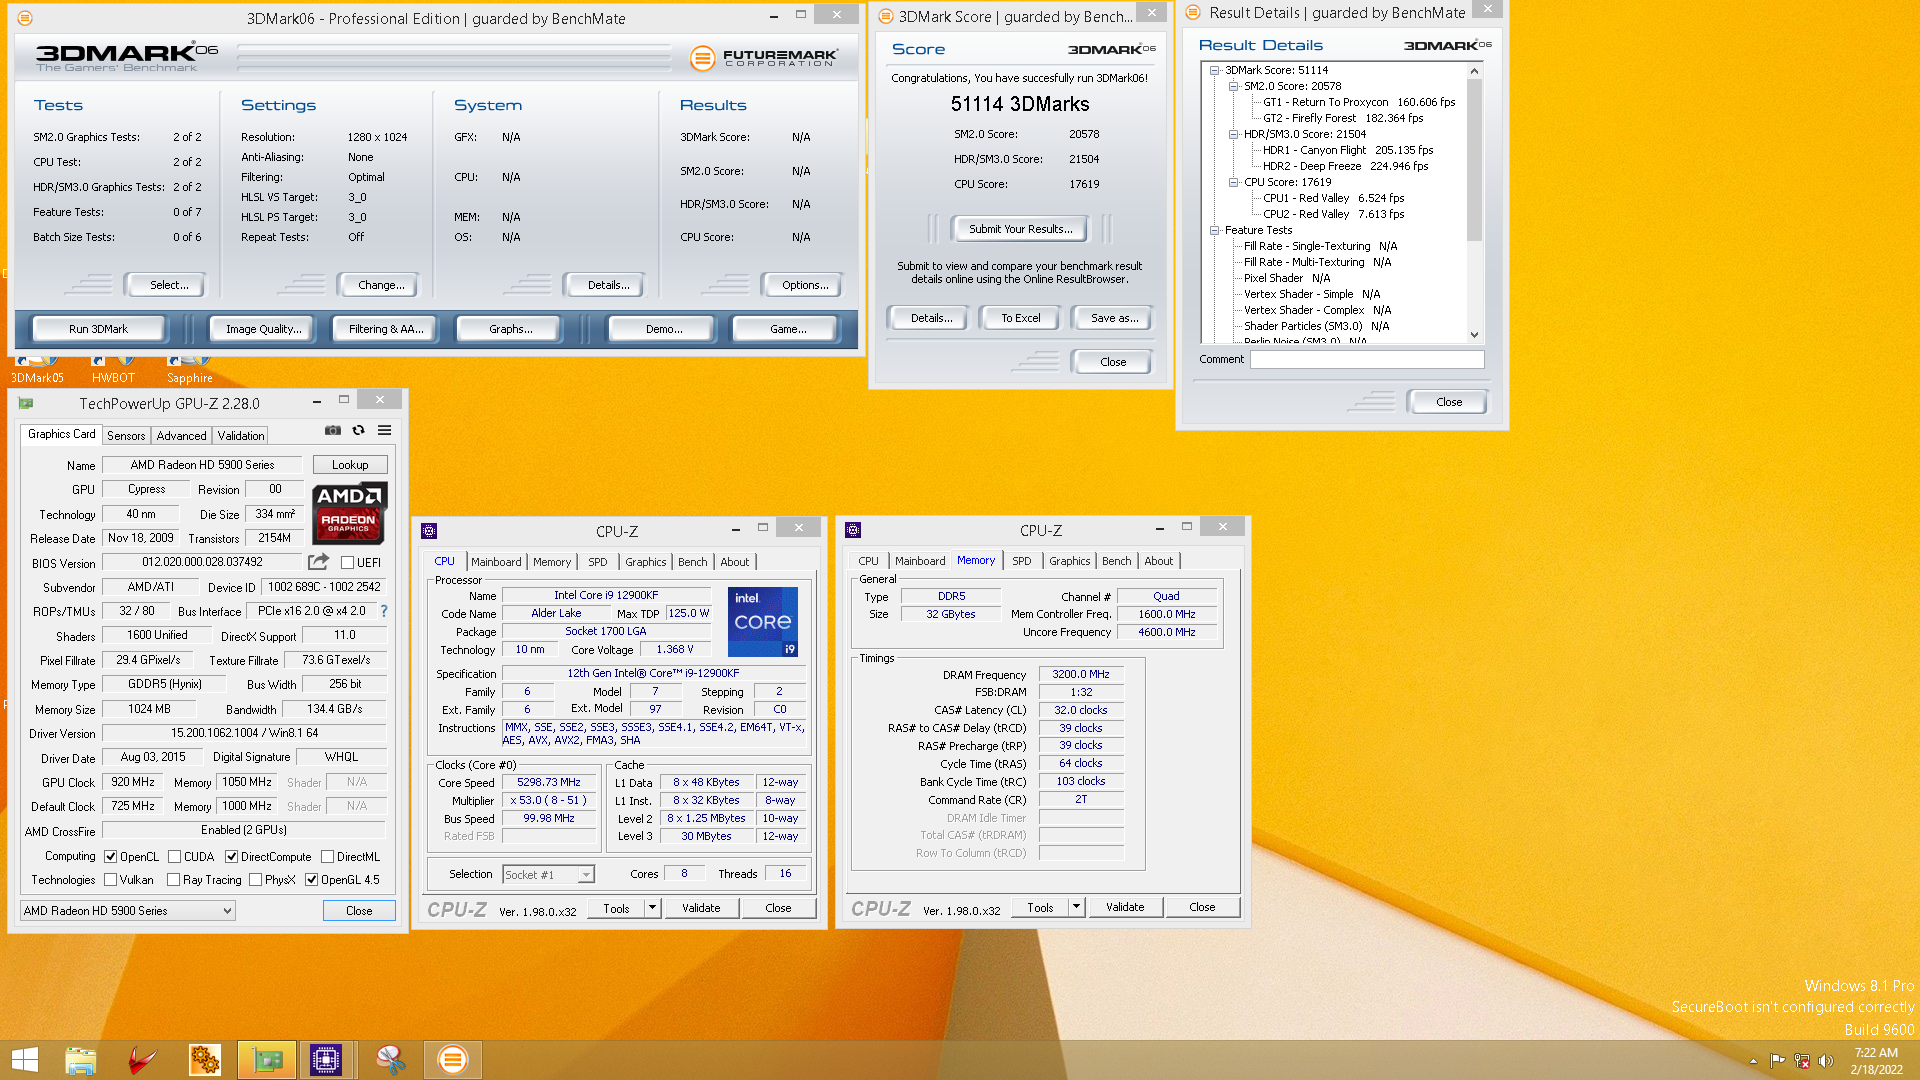Screen dimensions: 1920x1080
Task: Collapse the Feature Tests tree node
Action: tap(1214, 230)
